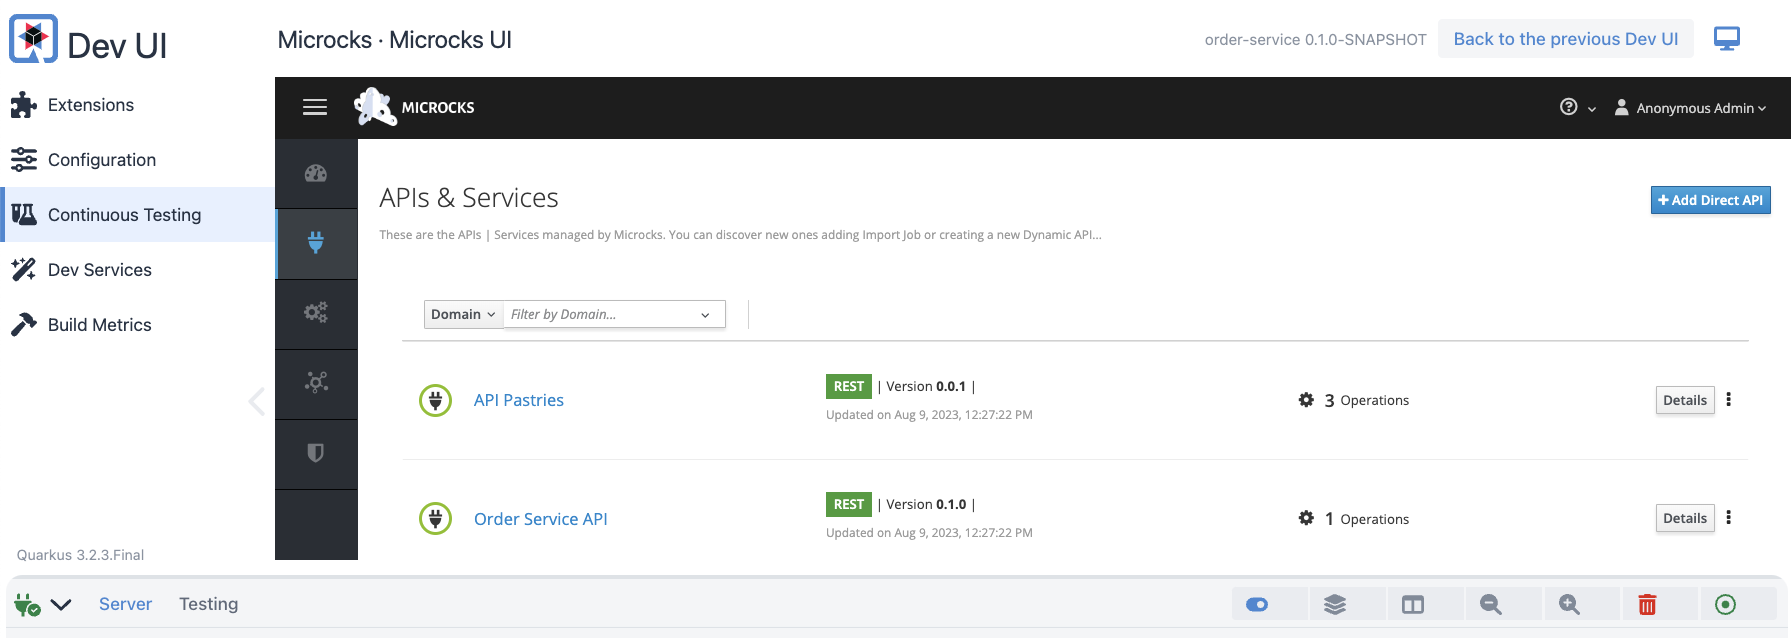The height and width of the screenshot is (638, 1791).
Task: Click the 3 Operations text
Action: (1367, 400)
